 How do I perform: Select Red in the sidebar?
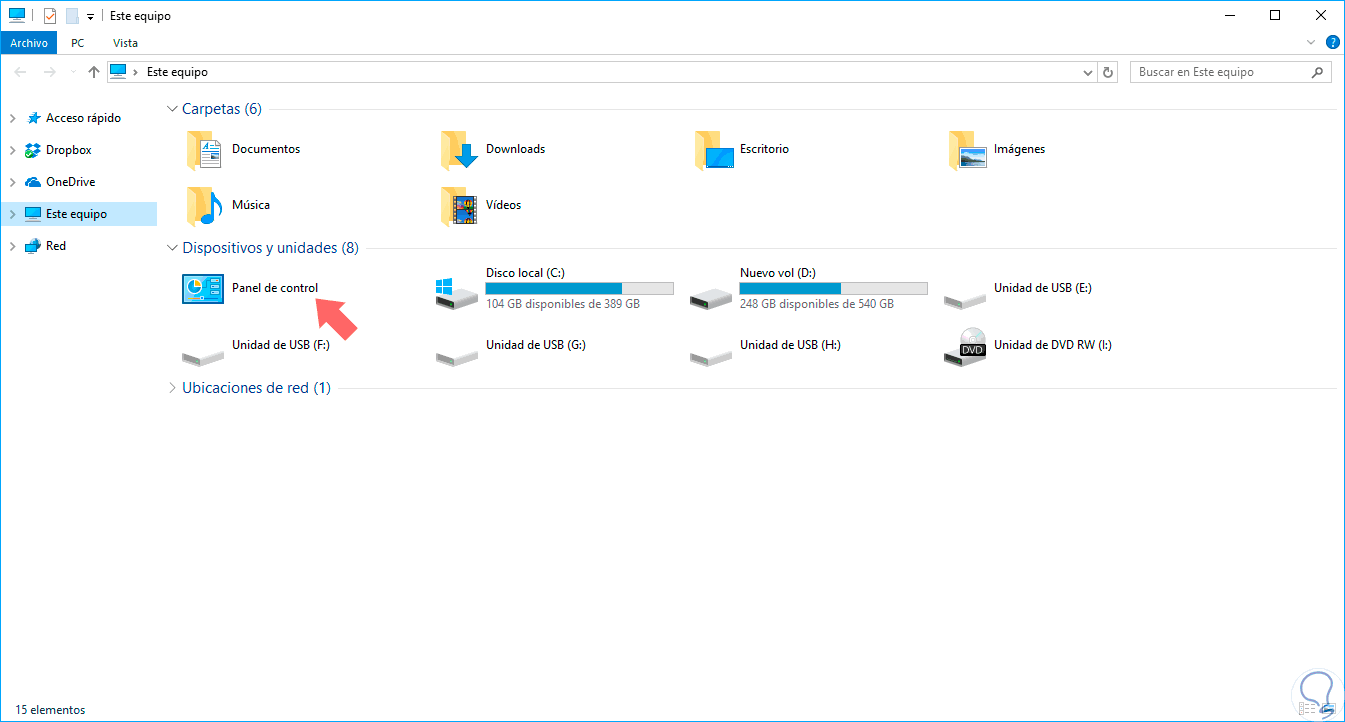56,246
